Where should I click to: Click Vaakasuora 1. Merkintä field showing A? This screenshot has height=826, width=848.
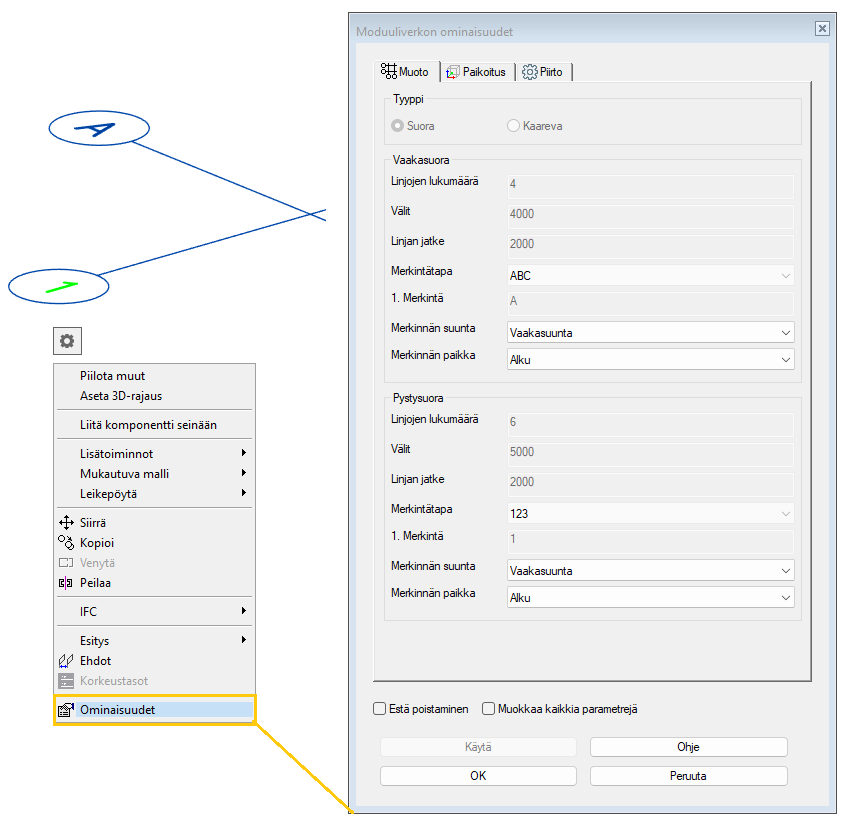651,303
